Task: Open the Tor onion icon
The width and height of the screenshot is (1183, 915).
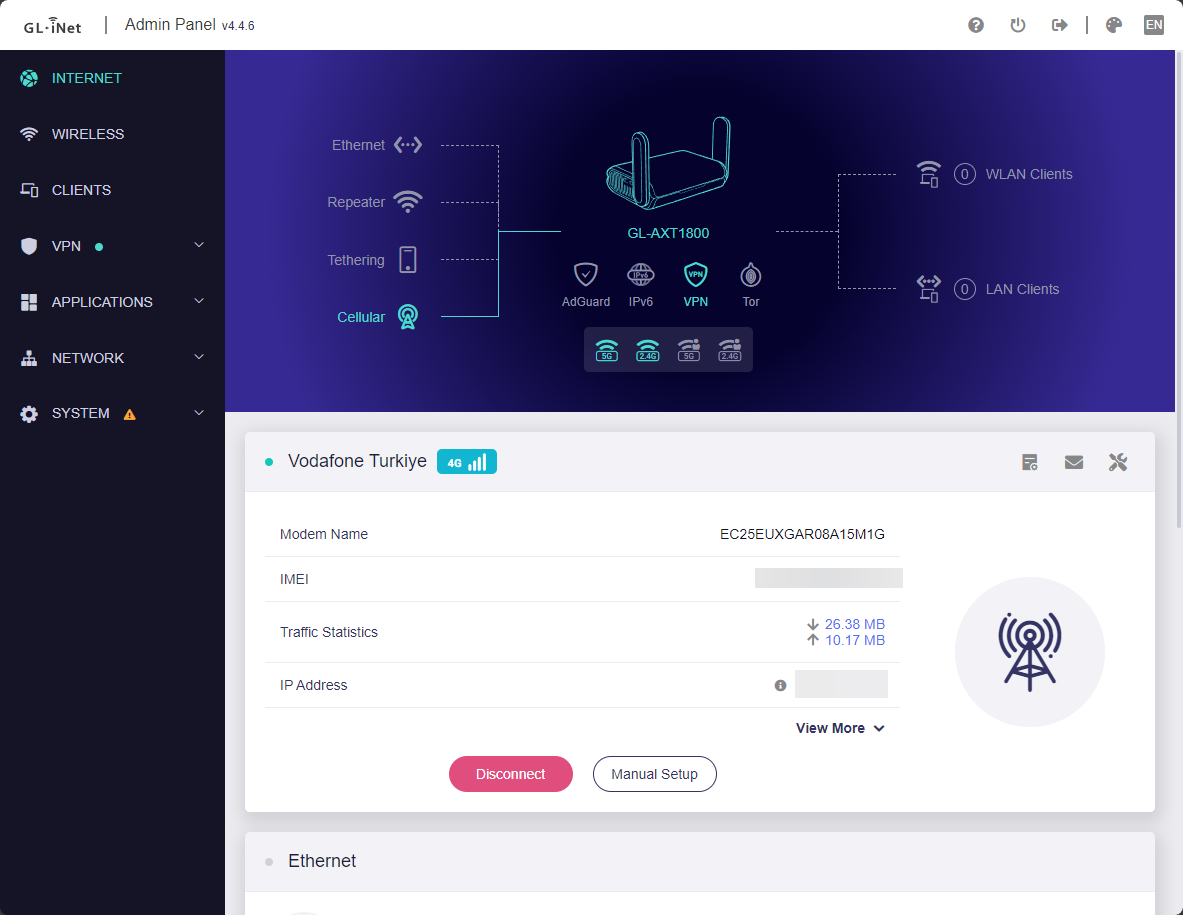Action: click(x=751, y=275)
